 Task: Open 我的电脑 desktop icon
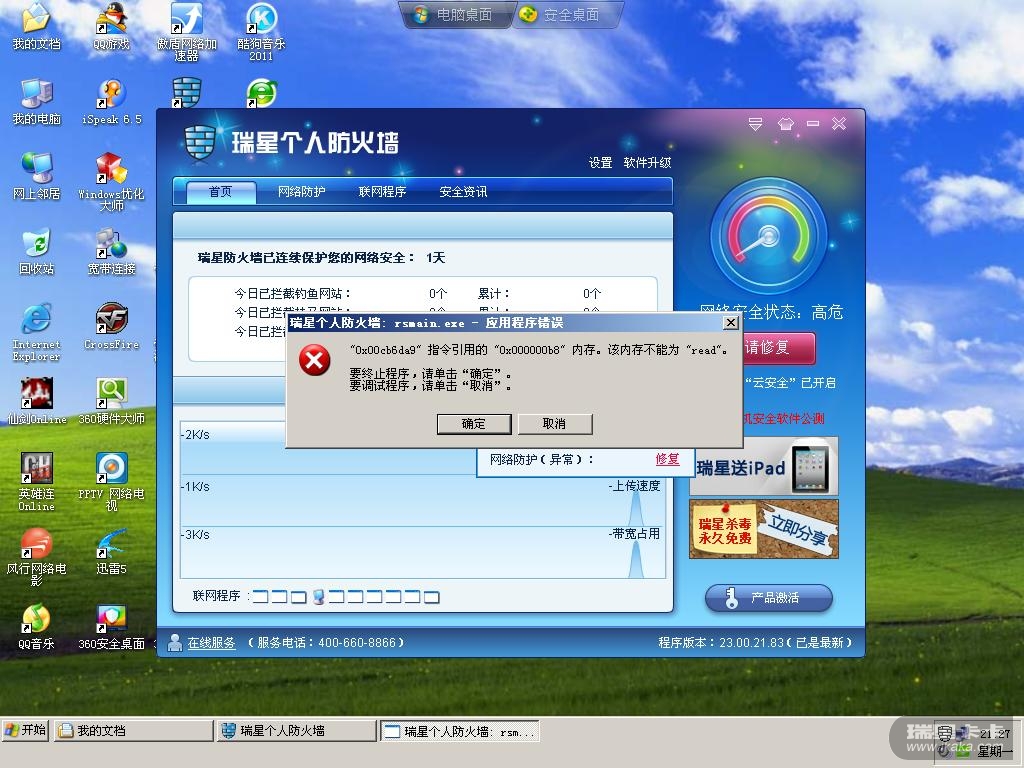(x=36, y=102)
